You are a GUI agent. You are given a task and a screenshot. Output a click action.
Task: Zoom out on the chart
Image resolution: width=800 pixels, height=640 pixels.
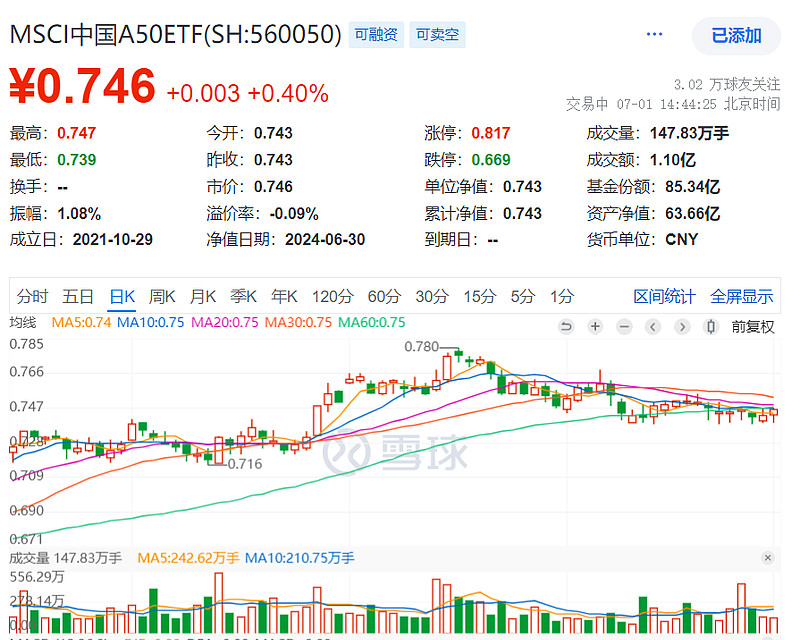point(624,327)
